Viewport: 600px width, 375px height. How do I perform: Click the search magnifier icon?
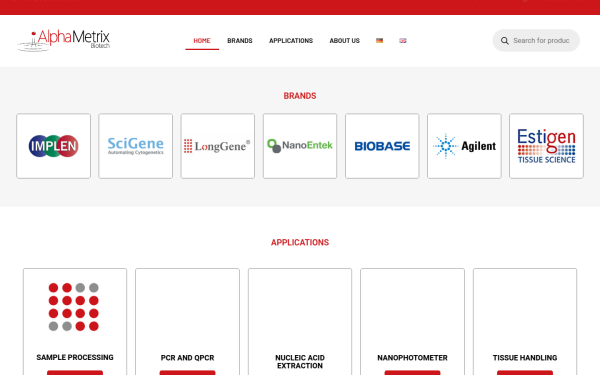pyautogui.click(x=505, y=41)
